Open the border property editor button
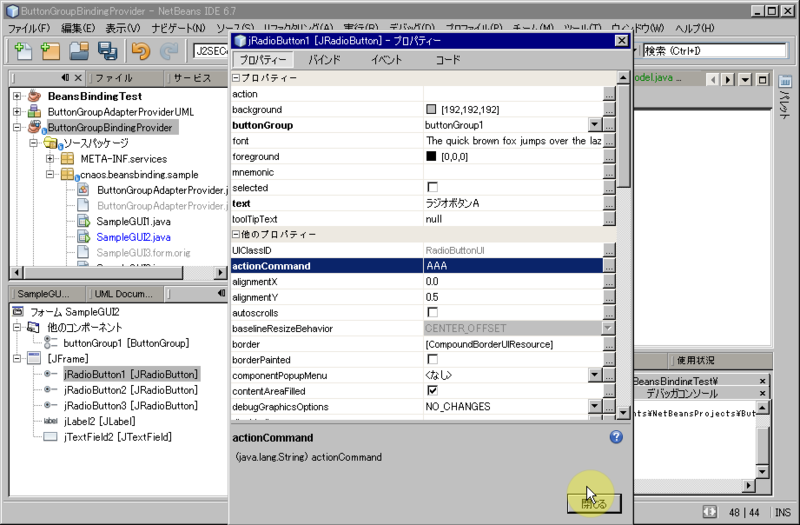Screen dimensions: 800x525 [x=609, y=344]
